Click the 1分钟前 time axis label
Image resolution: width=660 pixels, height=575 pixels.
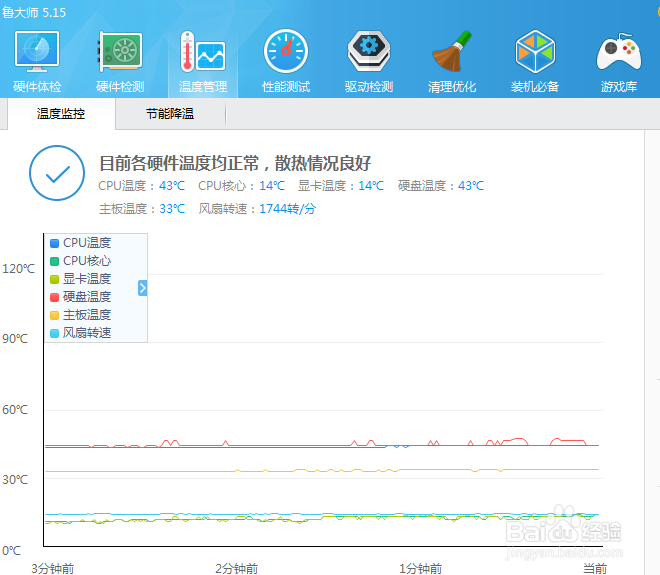[420, 569]
